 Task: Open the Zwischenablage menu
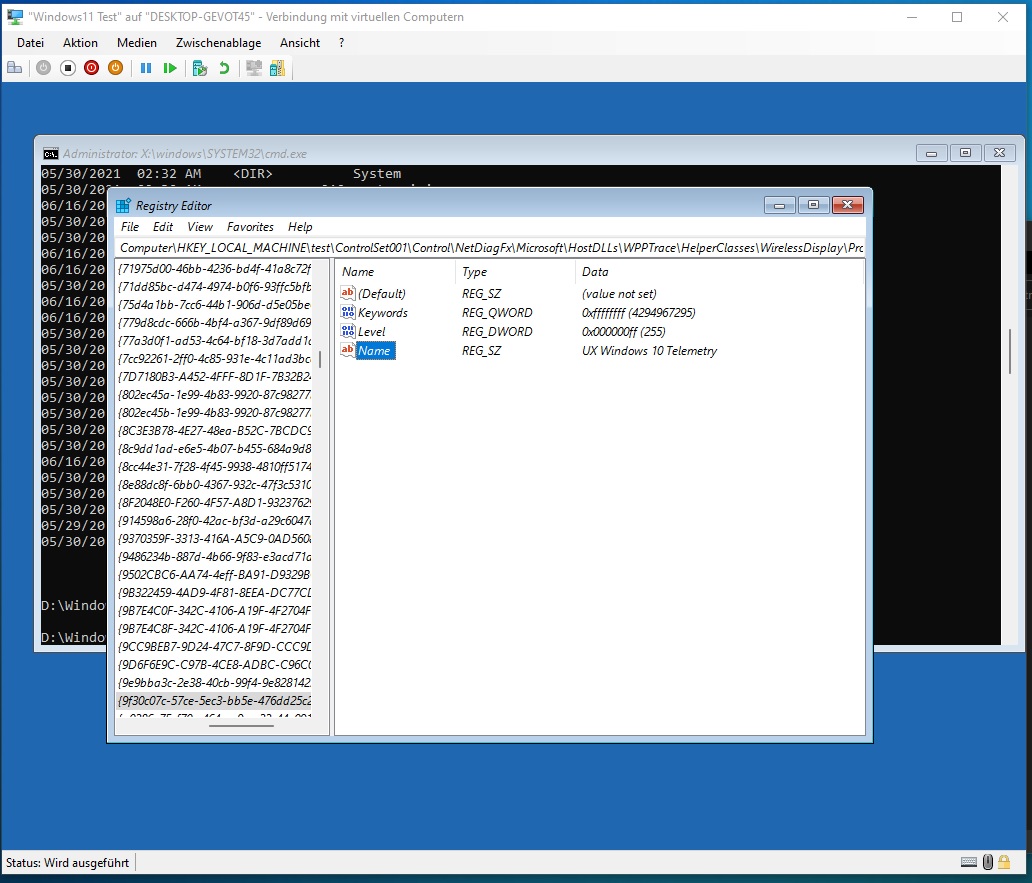point(218,43)
